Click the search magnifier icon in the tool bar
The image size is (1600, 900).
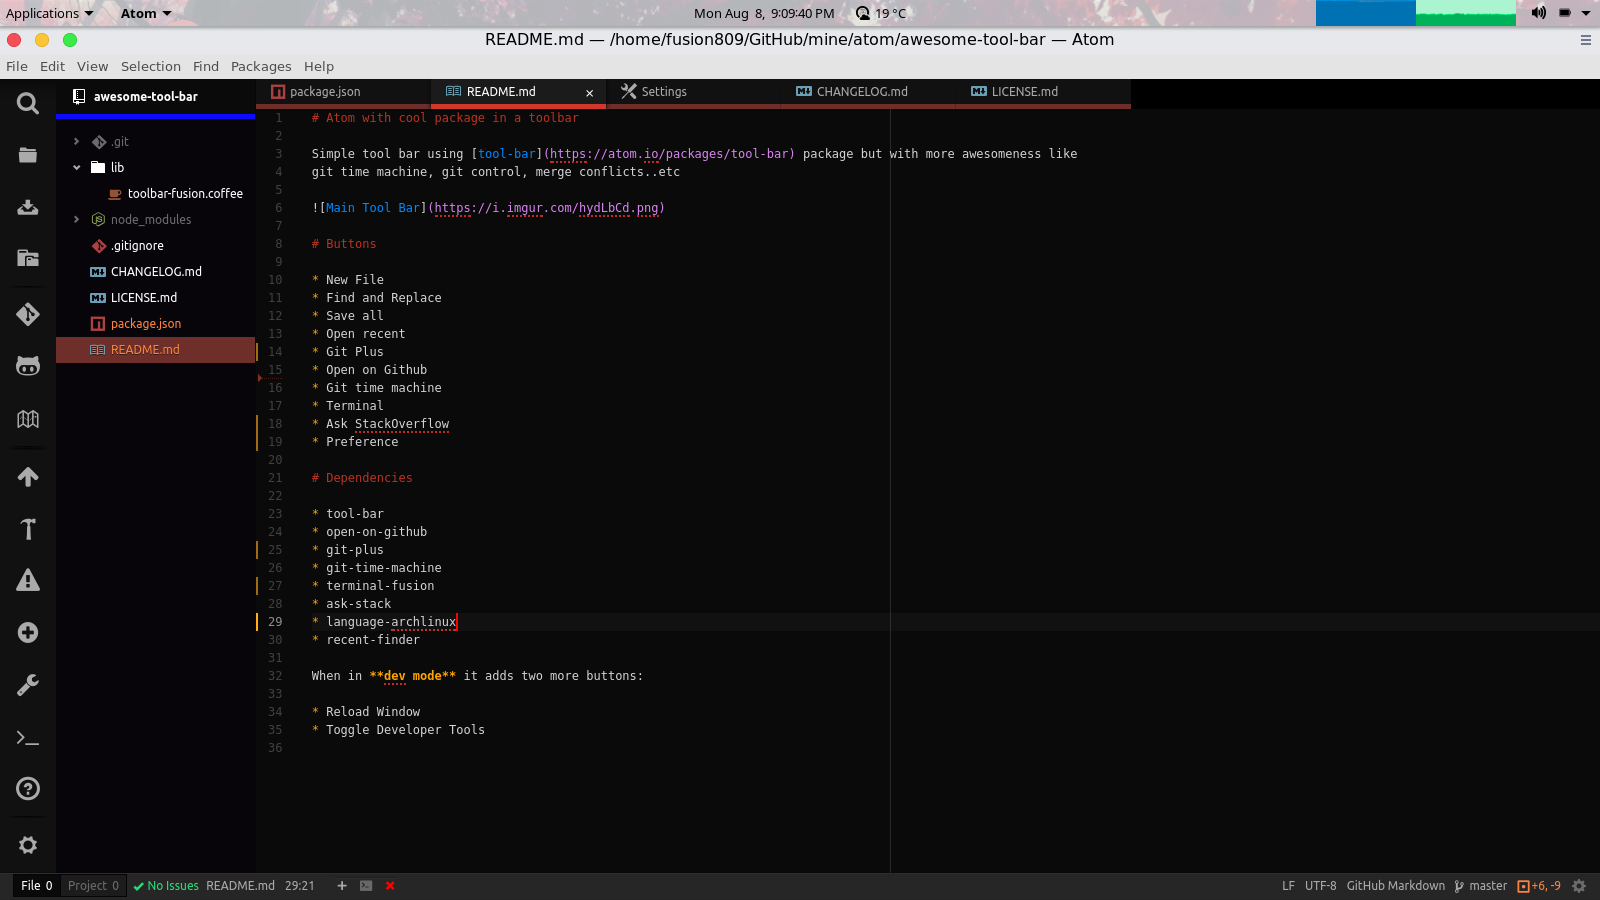point(28,103)
